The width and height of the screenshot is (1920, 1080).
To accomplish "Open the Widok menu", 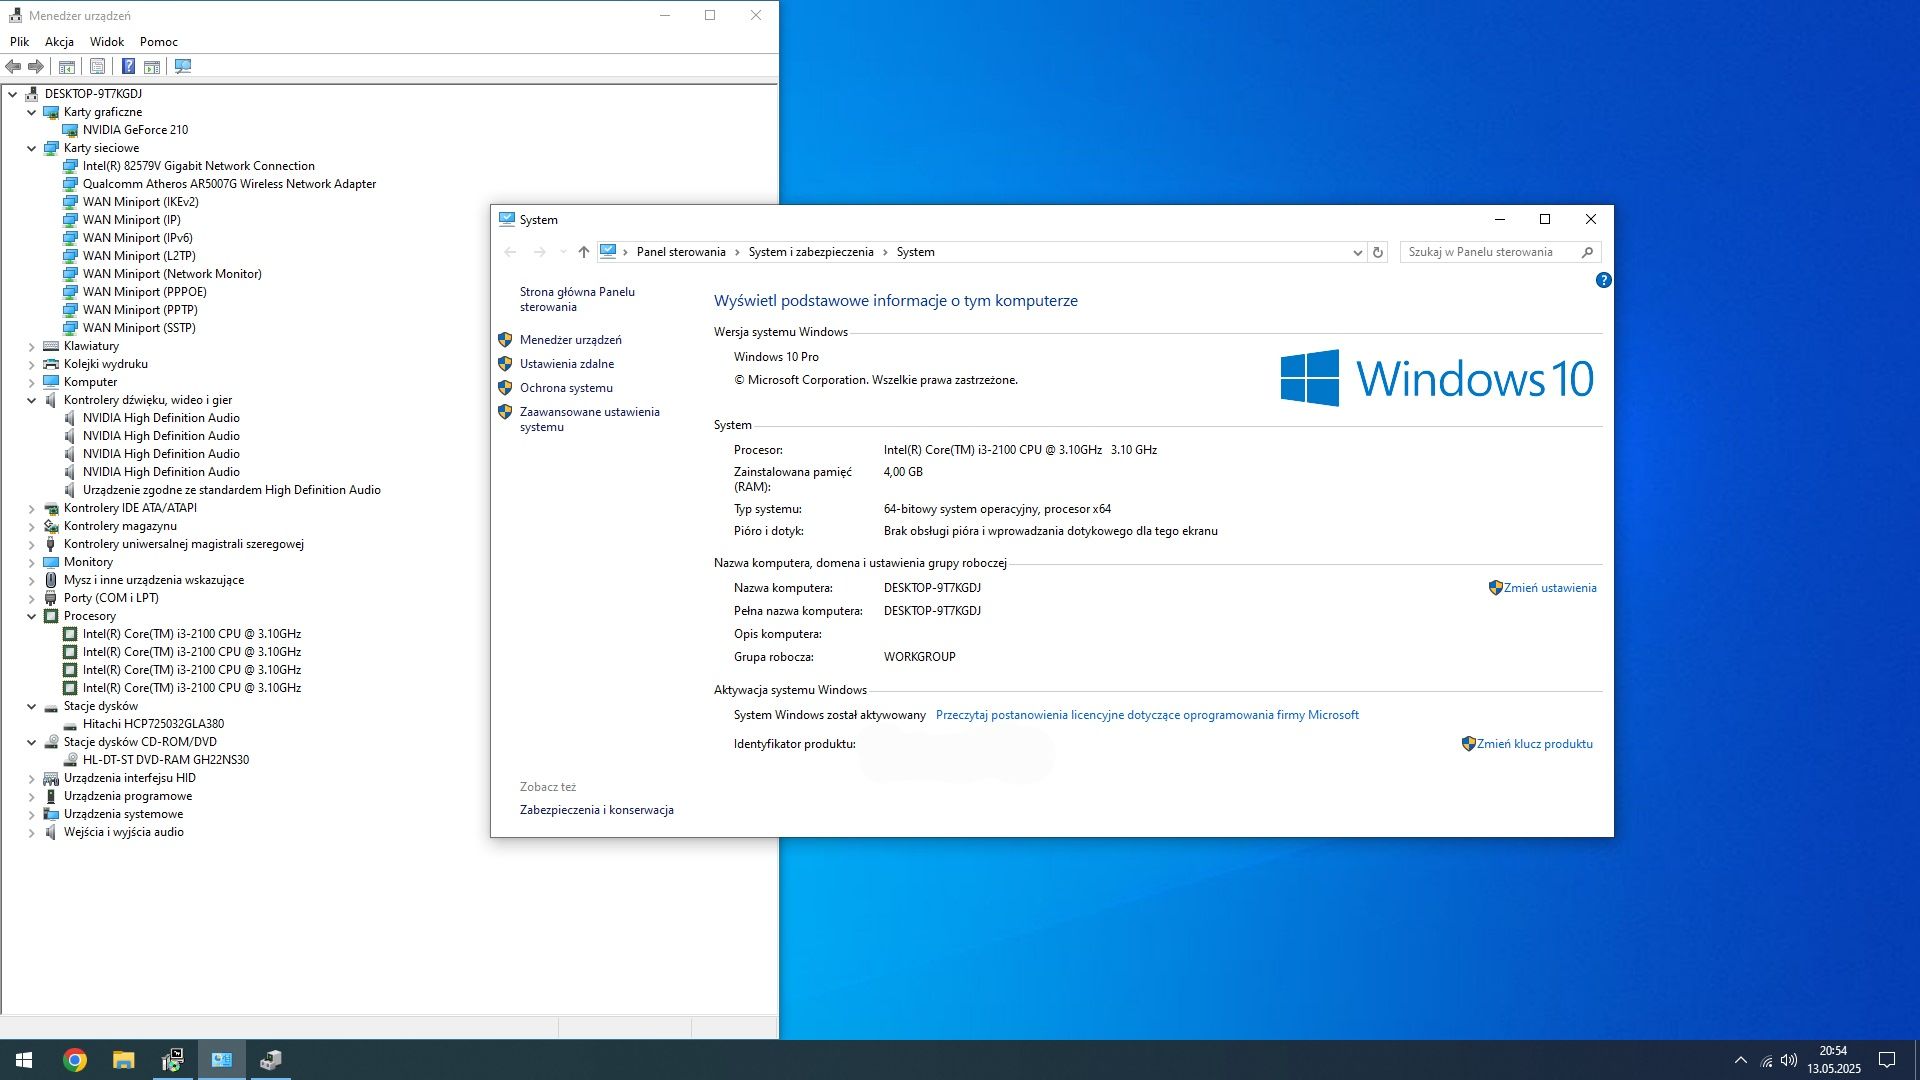I will 107,42.
